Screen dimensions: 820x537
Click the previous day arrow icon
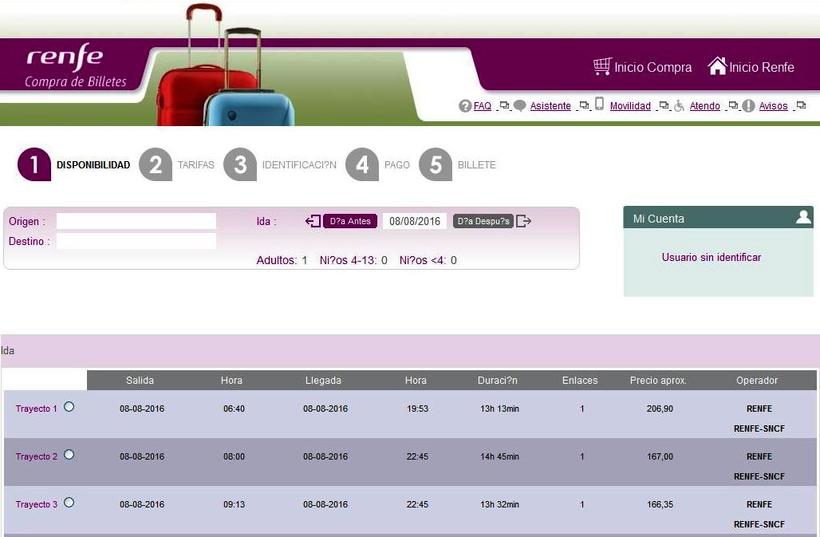[313, 221]
